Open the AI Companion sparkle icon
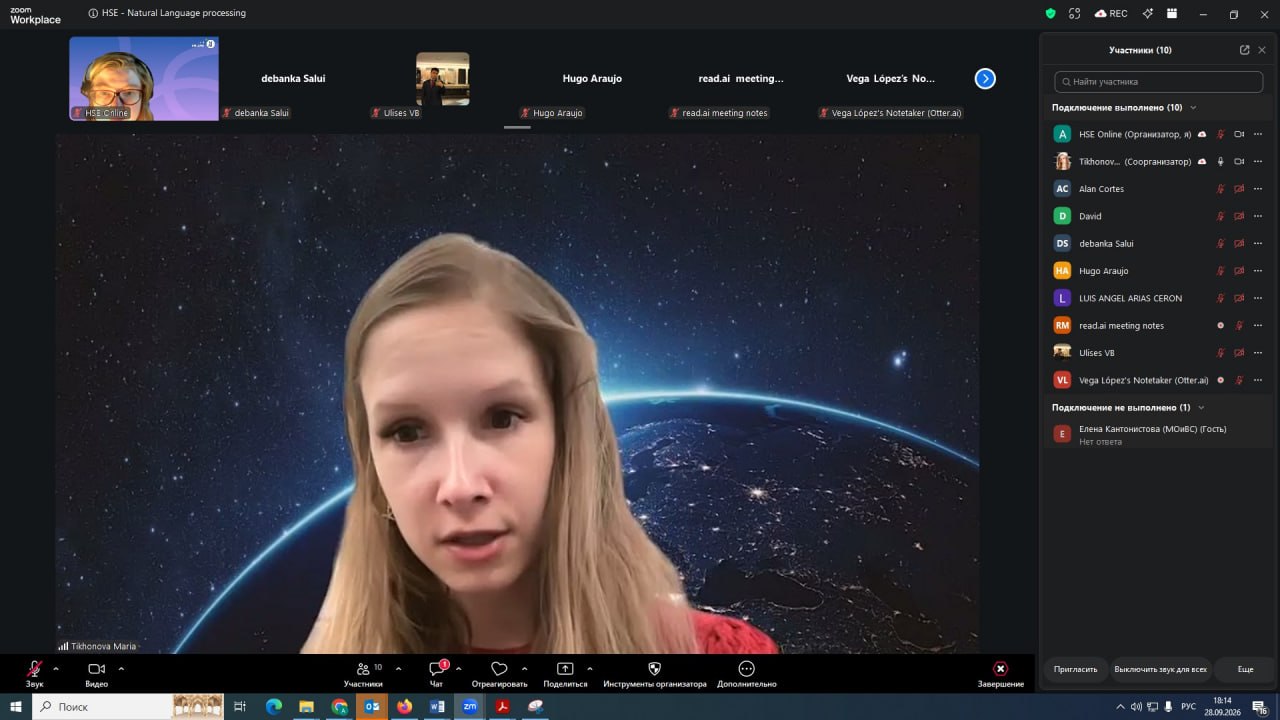Screen dimensions: 1280x720 [x=1147, y=14]
